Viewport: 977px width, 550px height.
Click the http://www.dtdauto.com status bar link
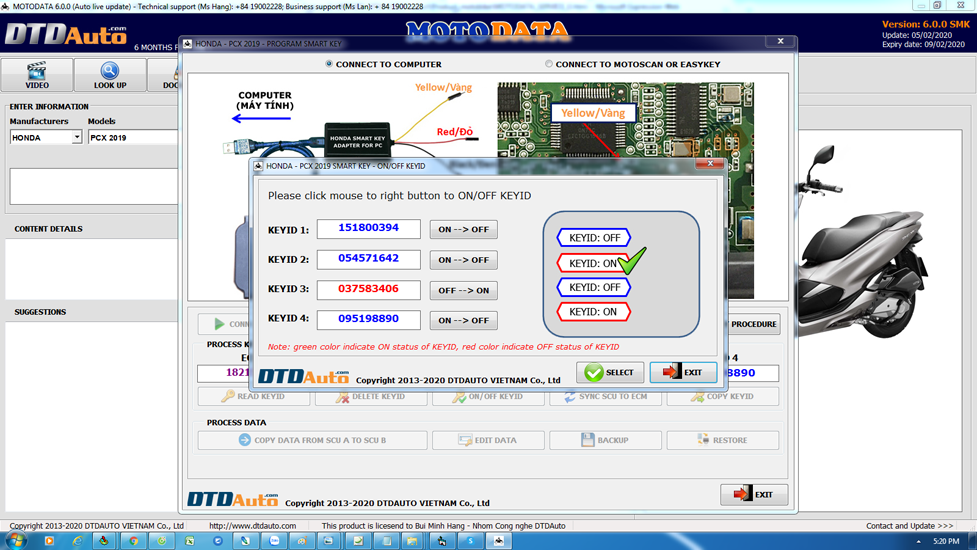(252, 526)
